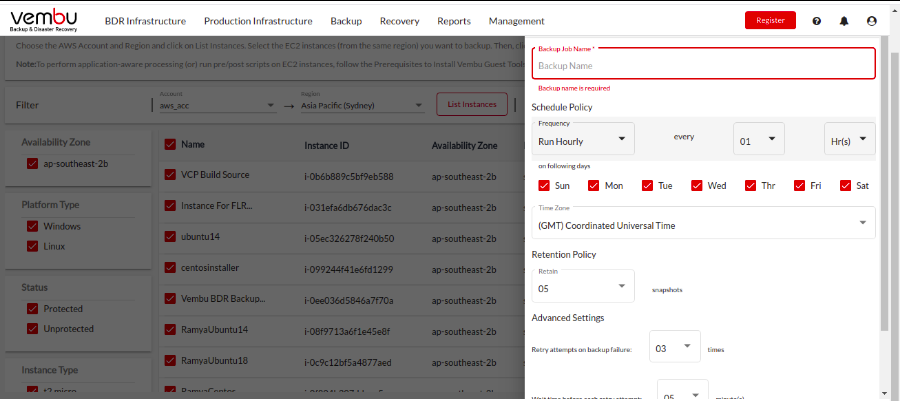Viewport: 900px width, 401px height.
Task: Click instance ID i-0ee036d5846a7f70a
Action: point(349,301)
